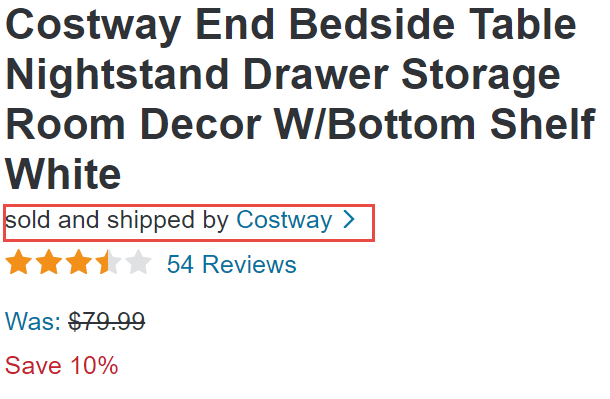Open the 54 Reviews link
Image resolution: width=610 pixels, height=399 pixels.
tap(231, 264)
